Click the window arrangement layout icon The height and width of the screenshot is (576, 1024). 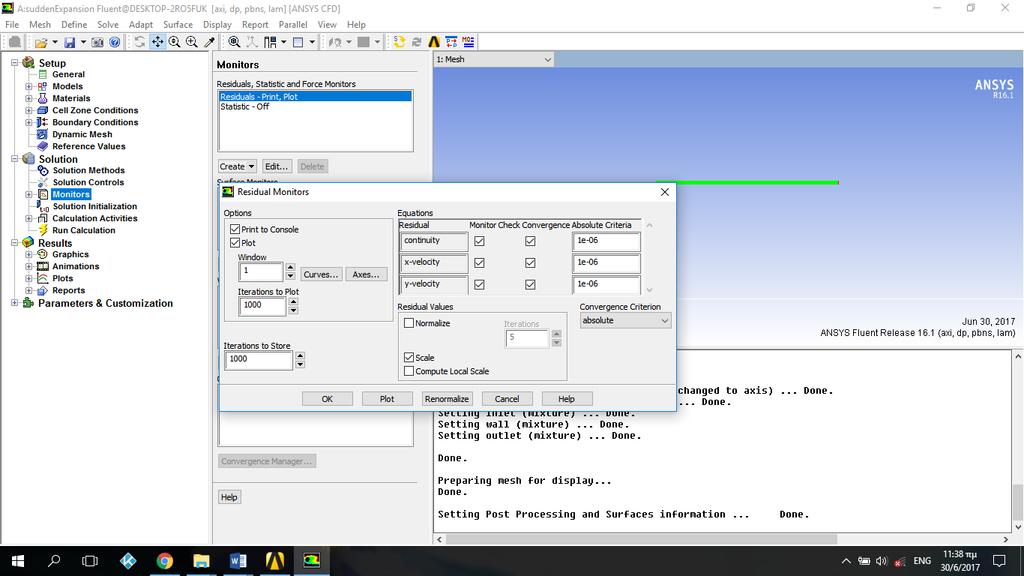tap(270, 42)
